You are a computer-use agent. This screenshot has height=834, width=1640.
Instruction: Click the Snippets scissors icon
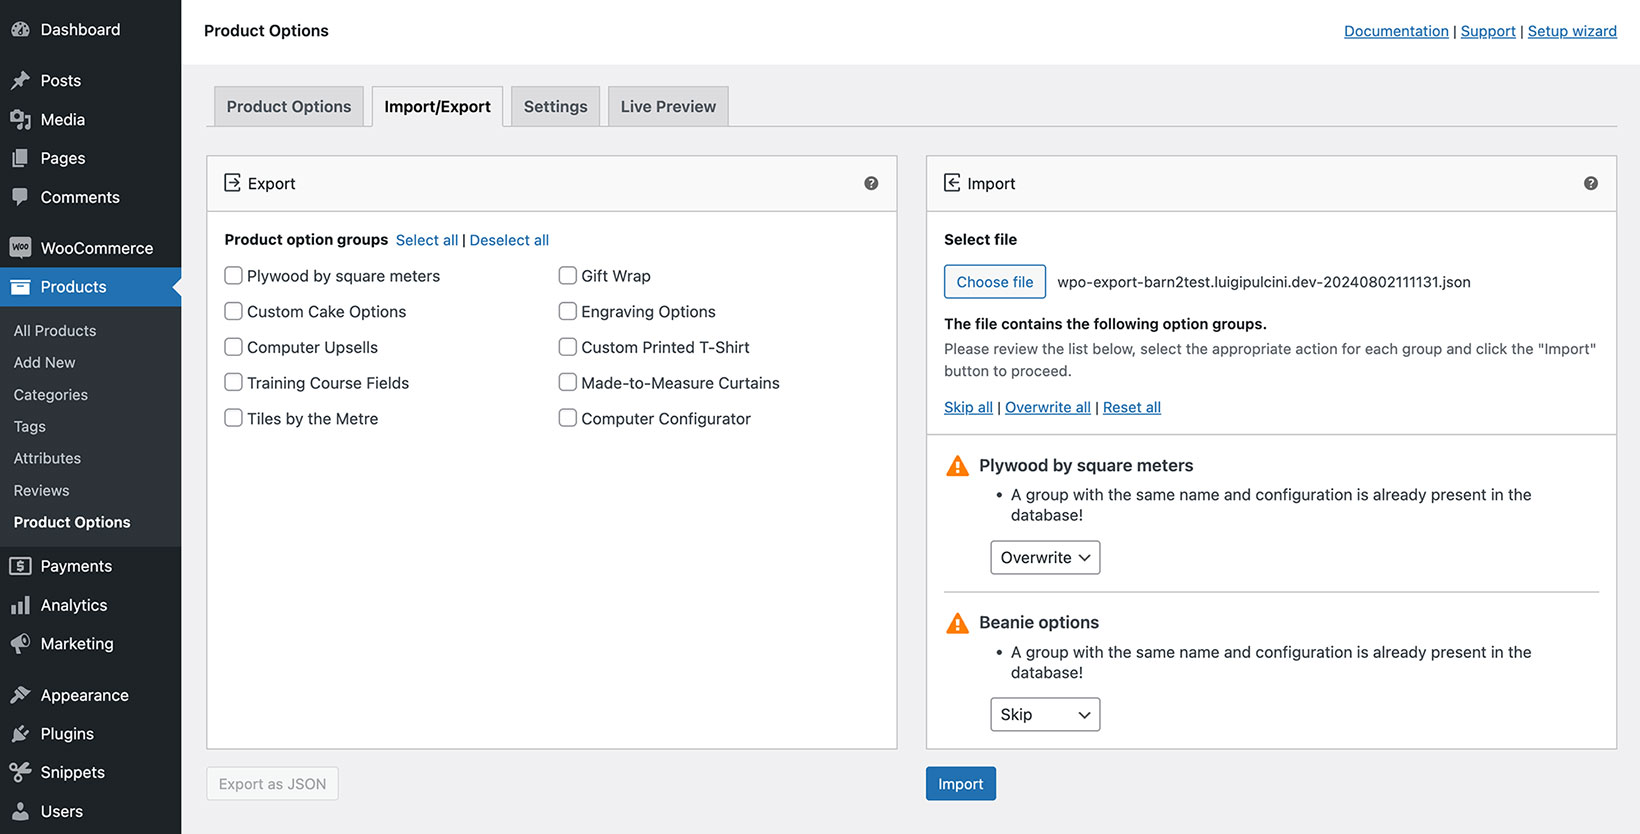pos(20,772)
